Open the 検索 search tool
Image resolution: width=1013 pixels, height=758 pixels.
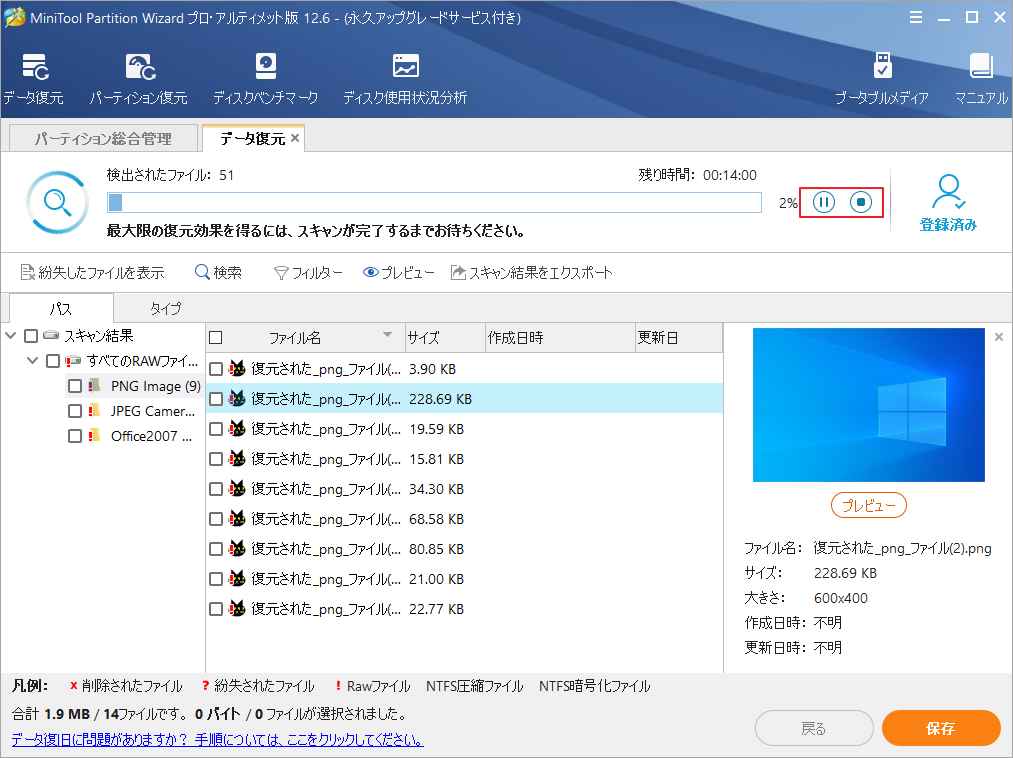(218, 273)
